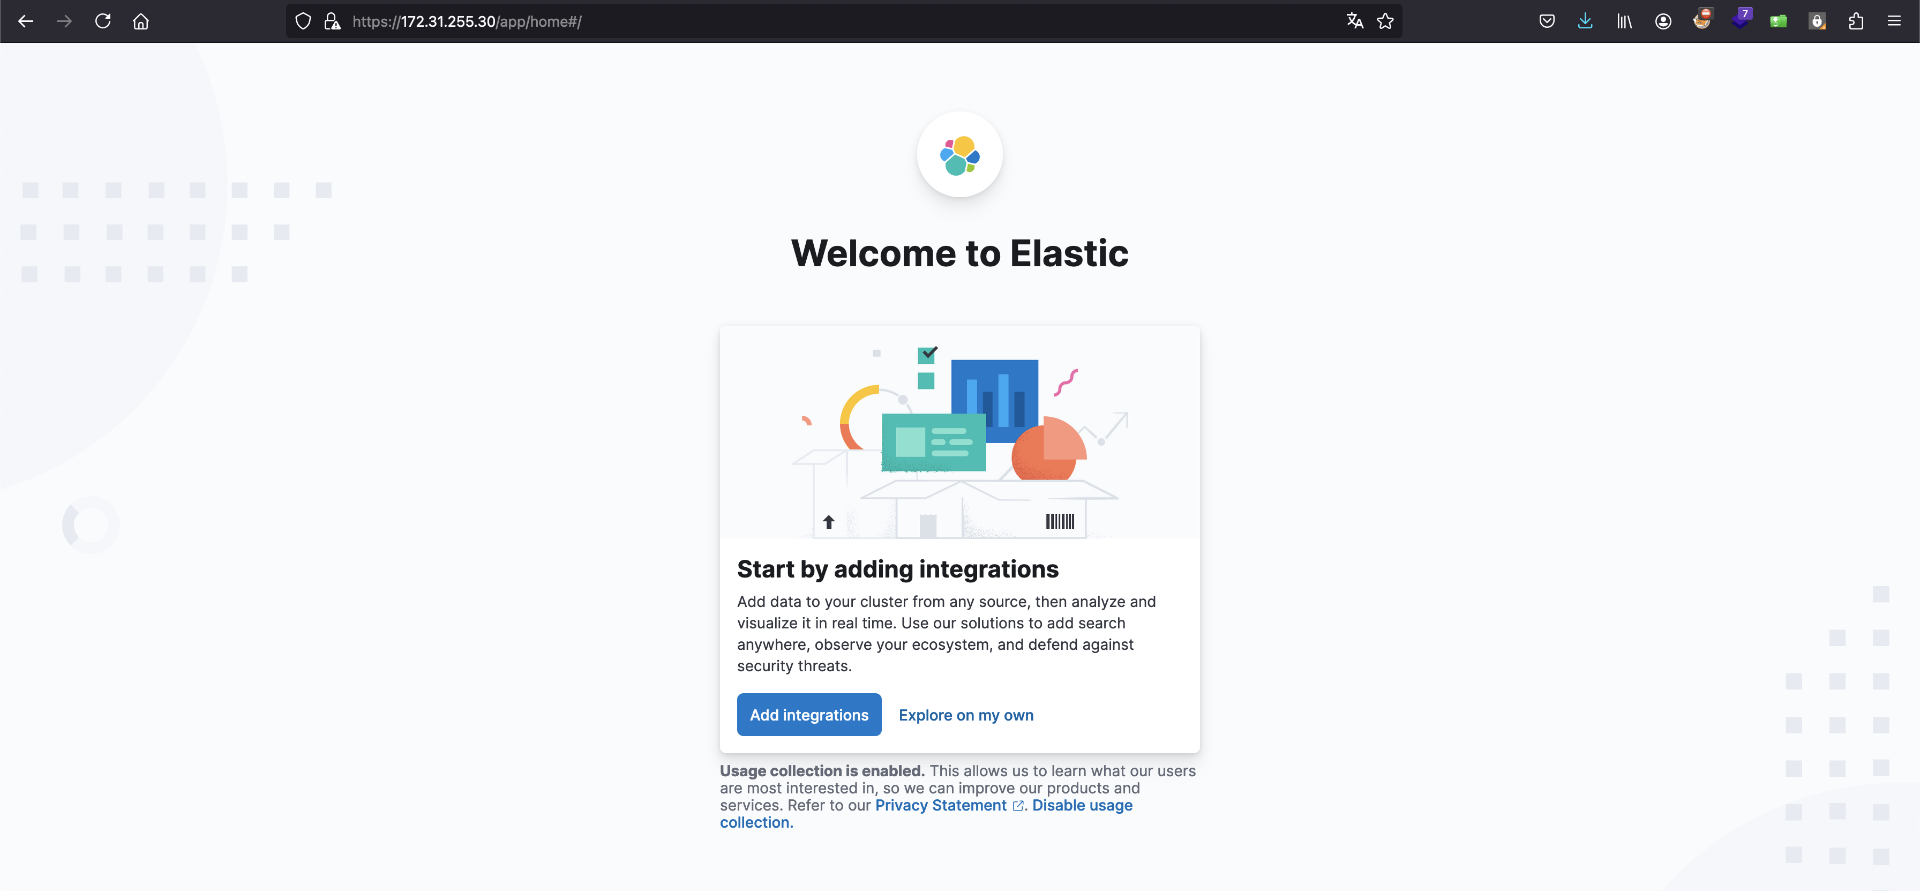Click the Elastic logo
Viewport: 1920px width, 891px height.
tap(960, 155)
